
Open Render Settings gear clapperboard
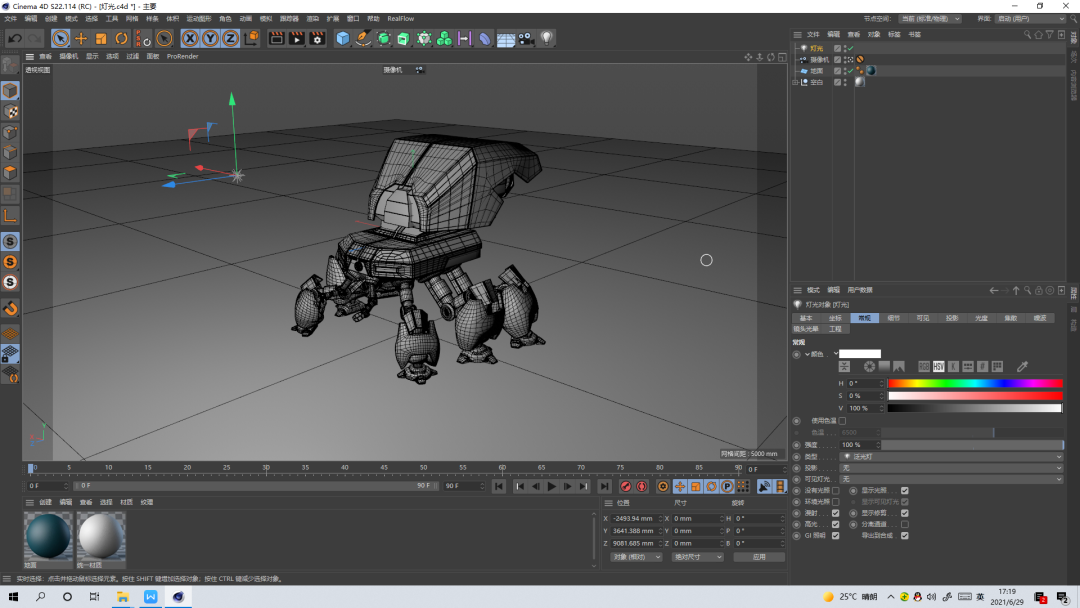coord(317,39)
